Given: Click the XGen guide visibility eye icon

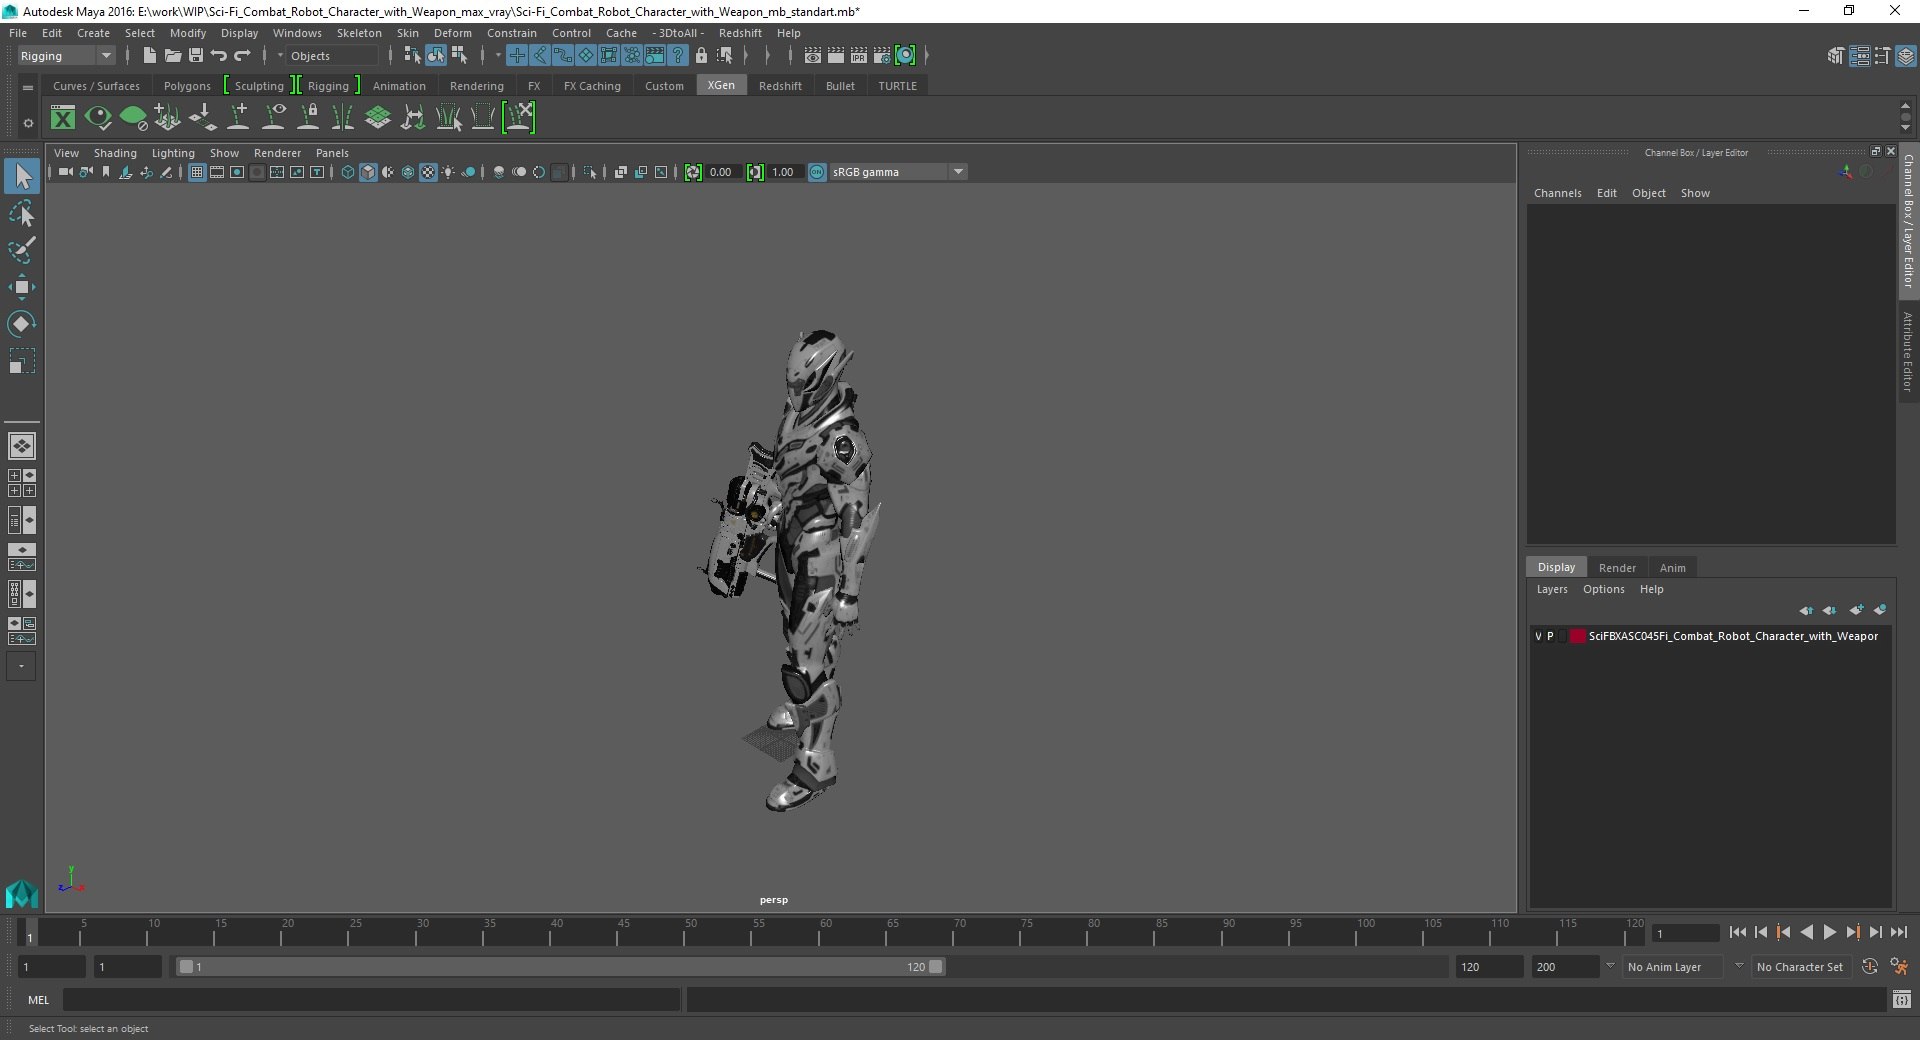Looking at the screenshot, I should (x=273, y=118).
